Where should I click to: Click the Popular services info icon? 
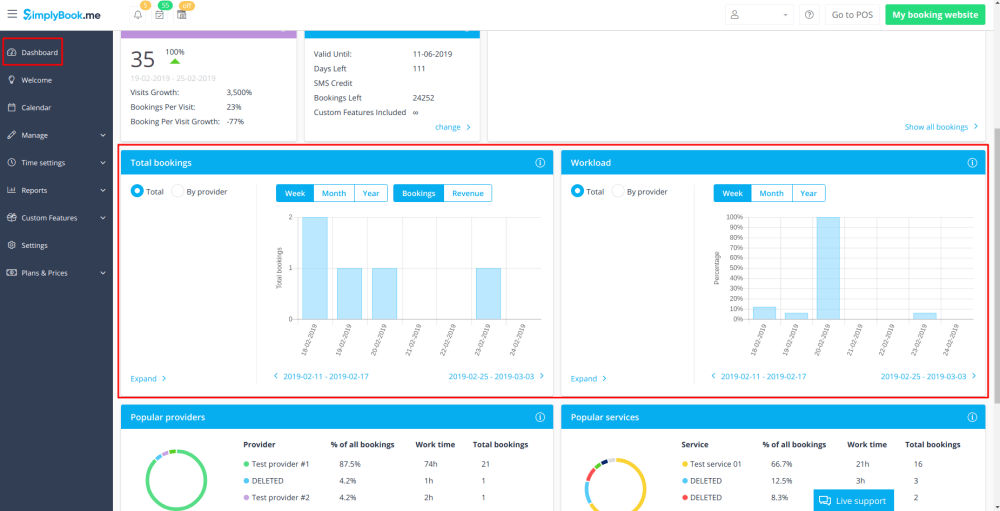click(972, 417)
